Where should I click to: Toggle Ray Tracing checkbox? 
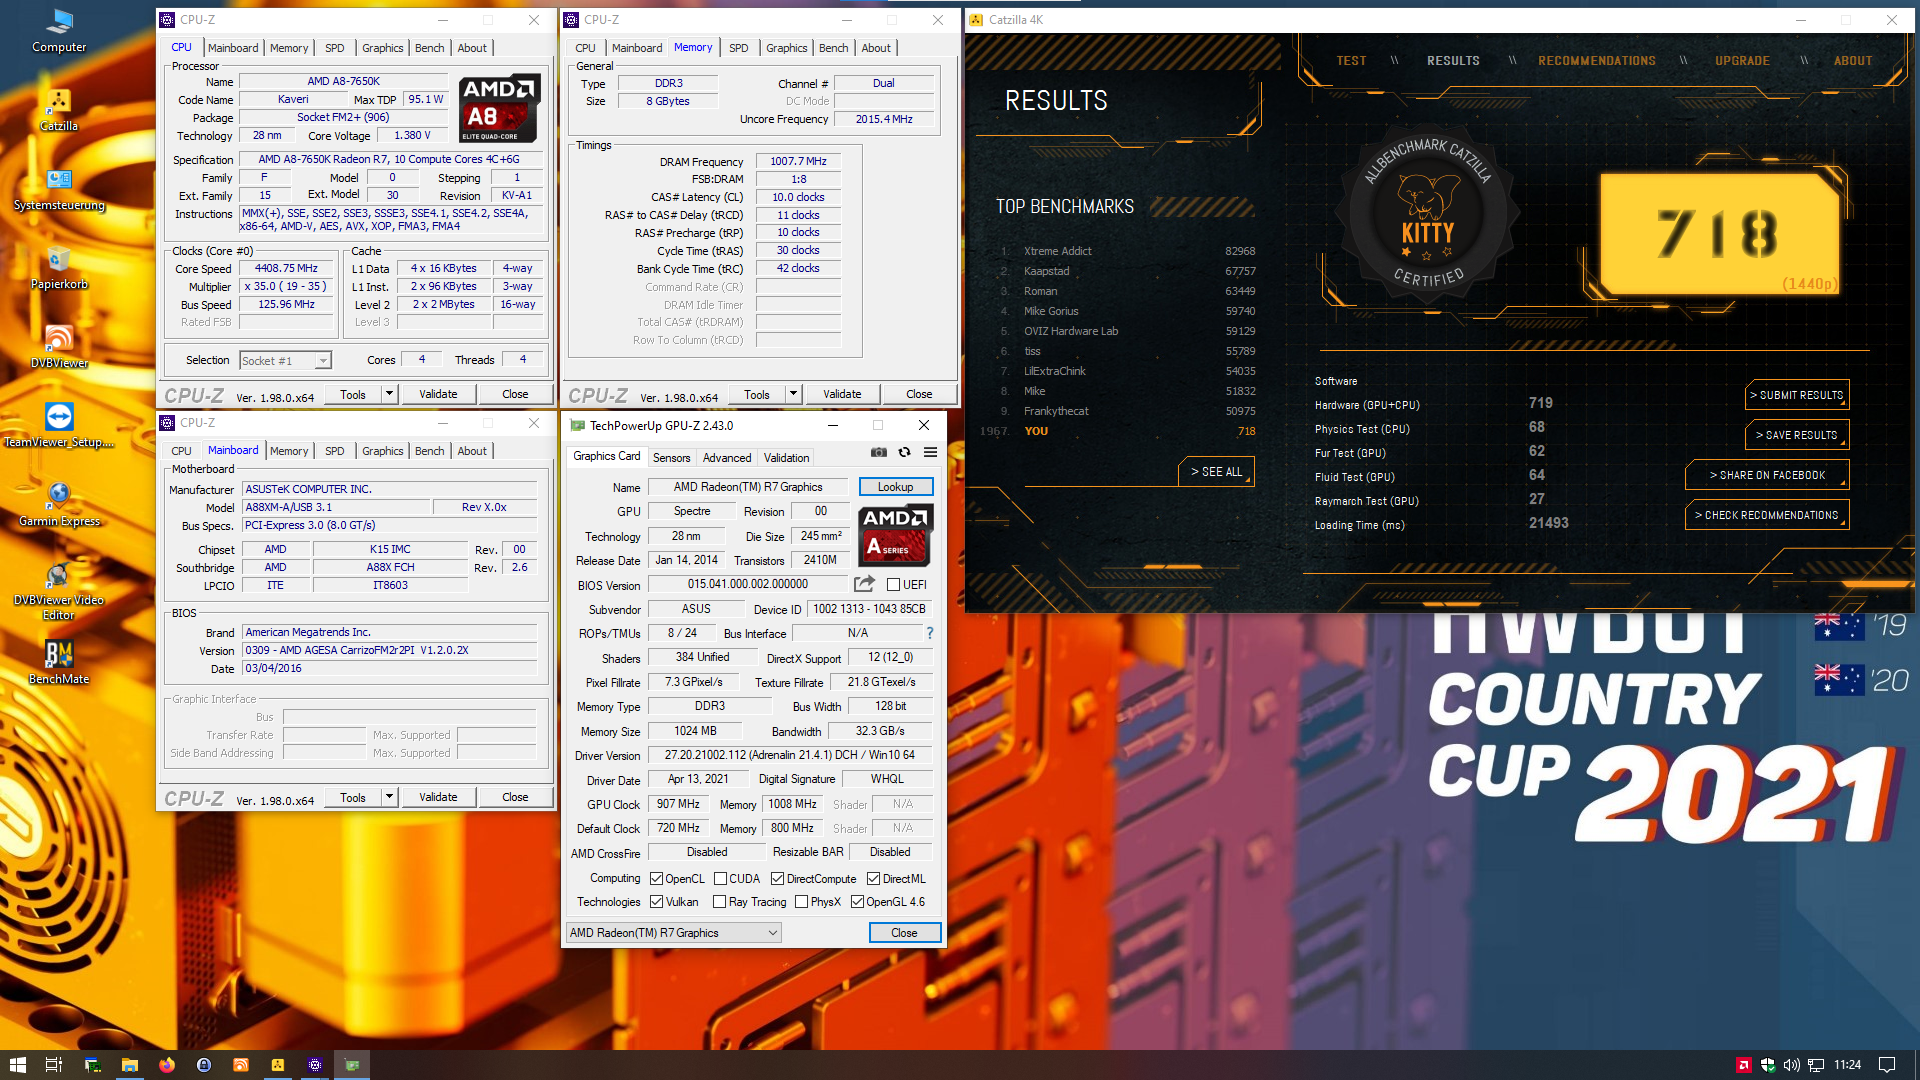719,902
